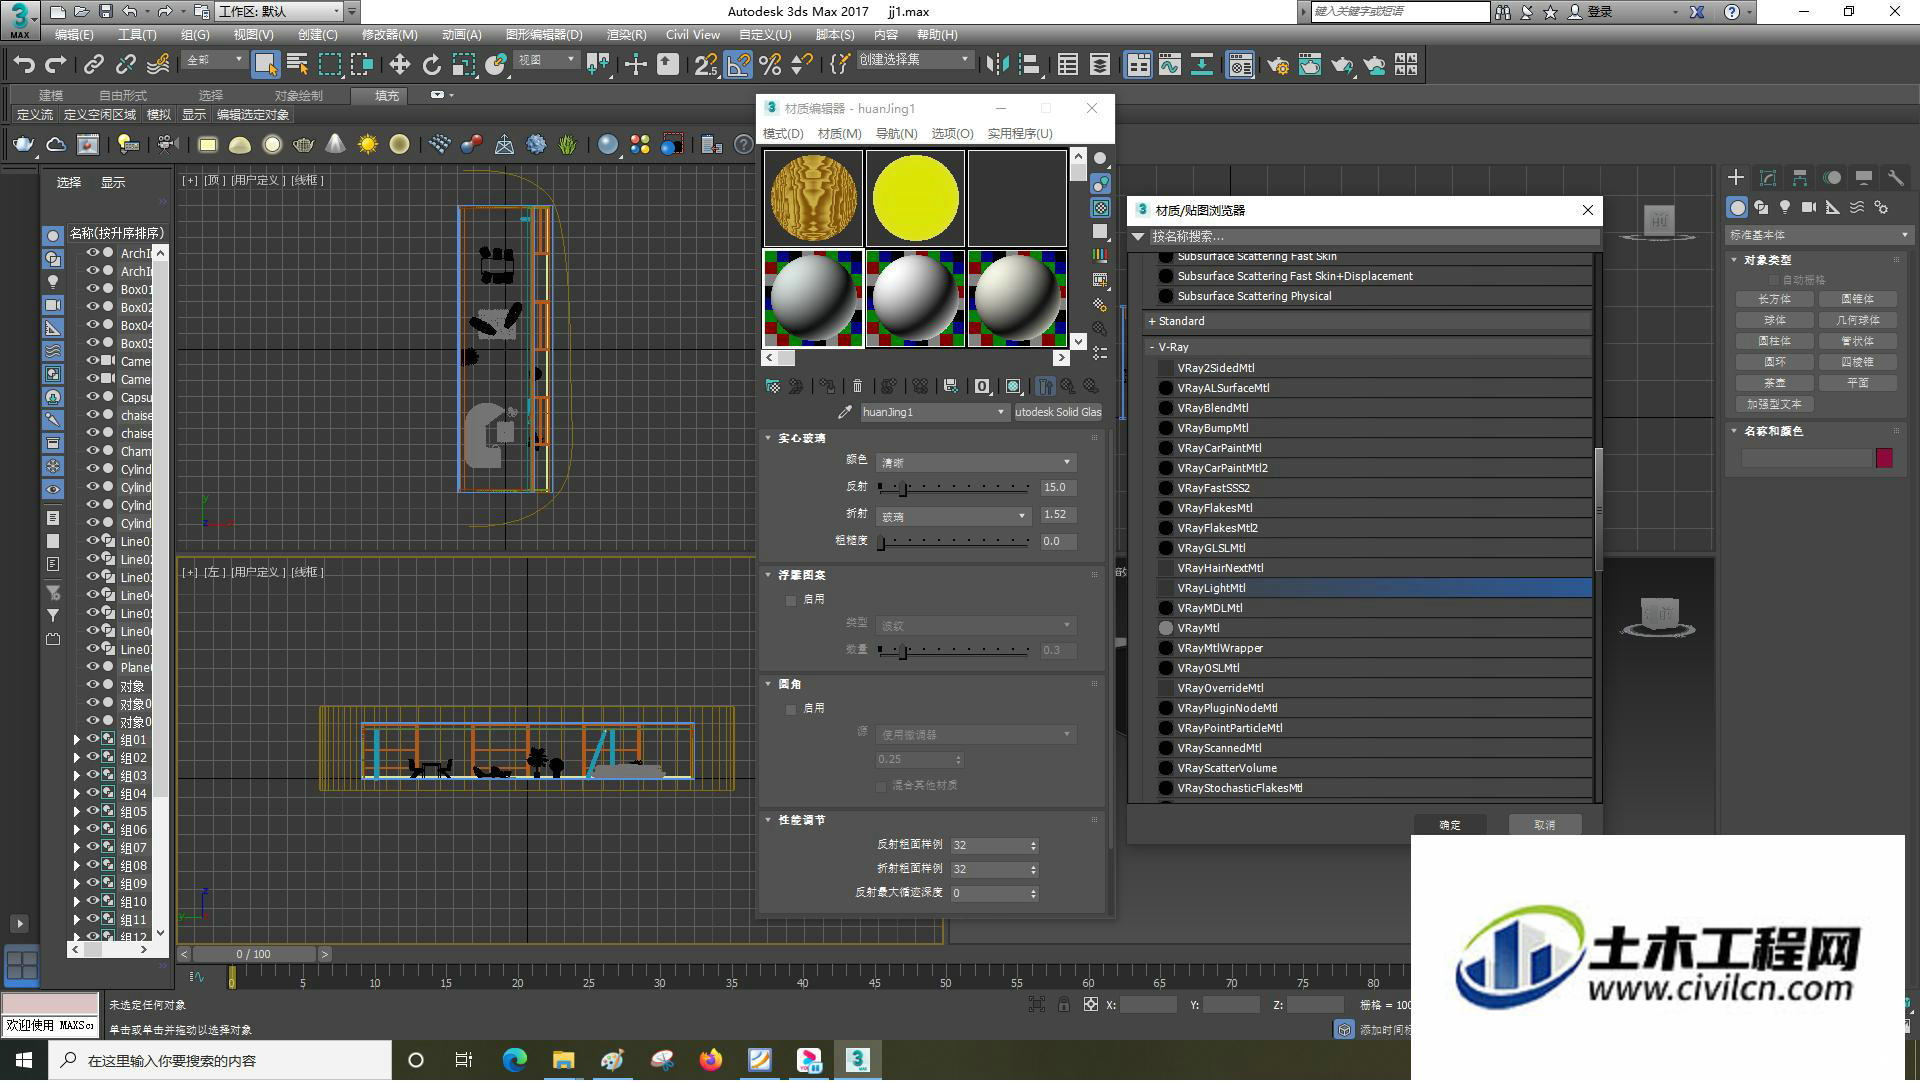1920x1082 pixels.
Task: Open the Render Setup icon
Action: [1278, 65]
